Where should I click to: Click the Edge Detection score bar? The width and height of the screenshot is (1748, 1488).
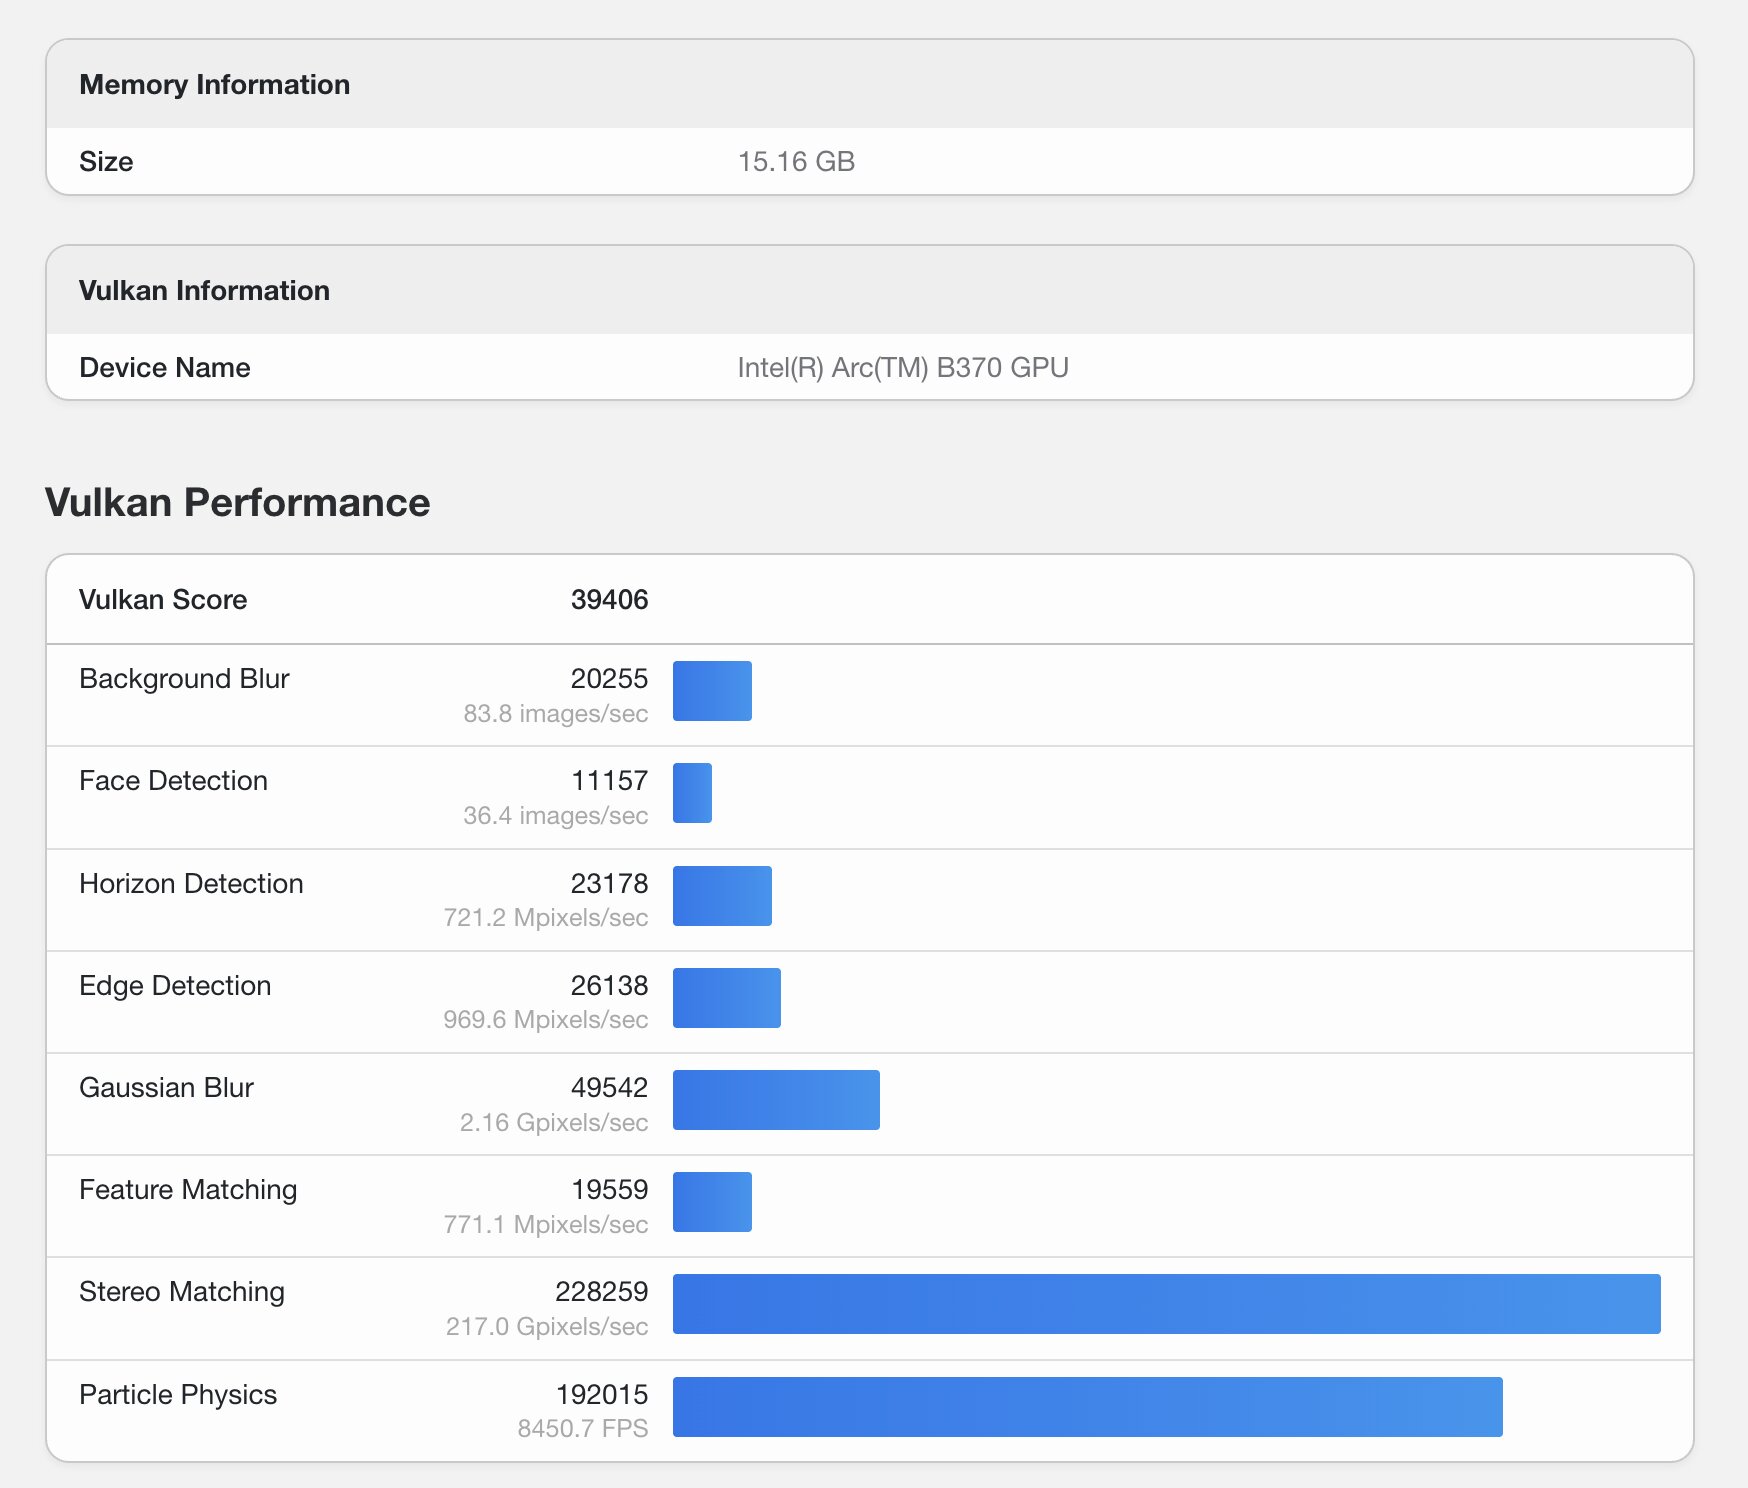click(x=726, y=998)
